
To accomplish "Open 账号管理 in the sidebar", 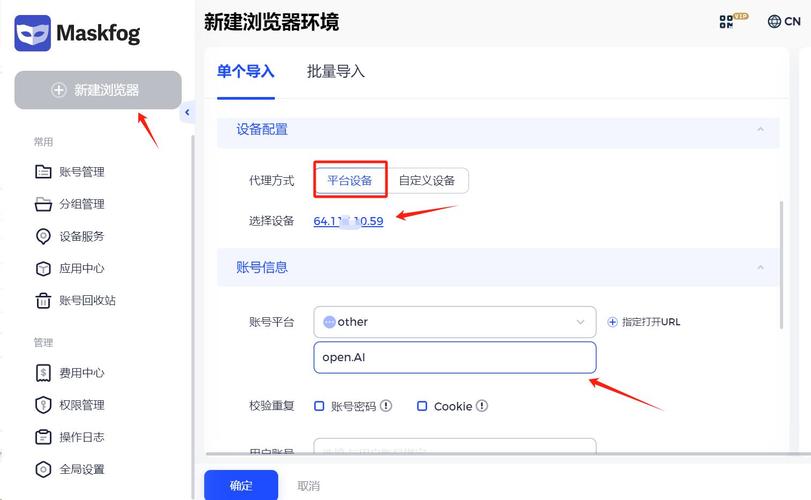I will 82,172.
